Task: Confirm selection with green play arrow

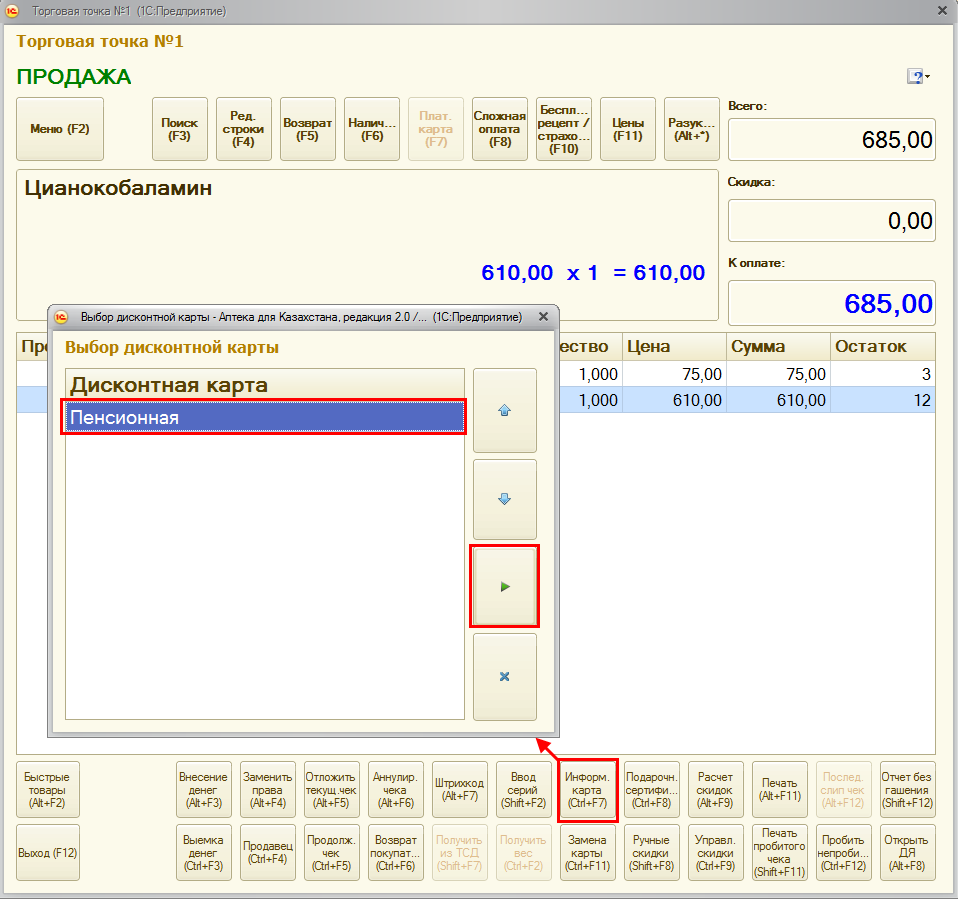Action: point(505,587)
